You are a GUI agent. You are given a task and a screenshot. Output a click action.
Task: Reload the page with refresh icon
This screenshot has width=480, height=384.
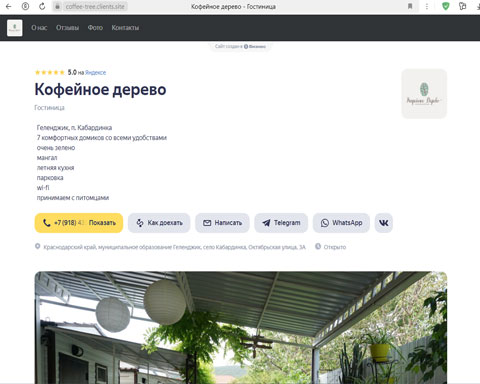click(42, 6)
